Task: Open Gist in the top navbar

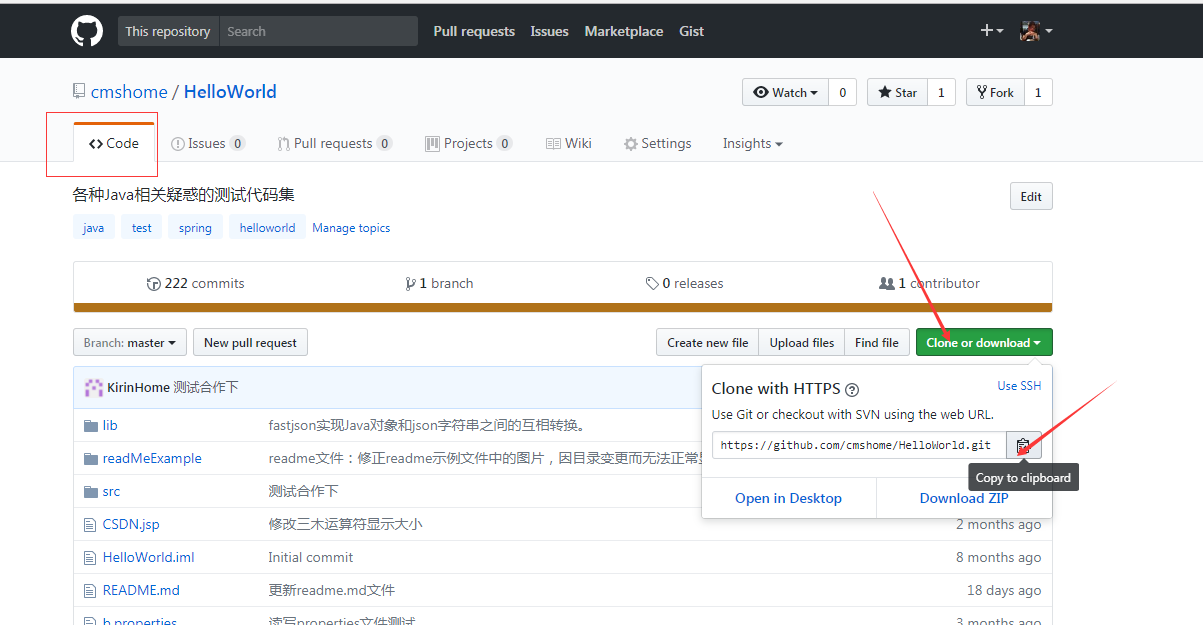Action: pos(691,31)
